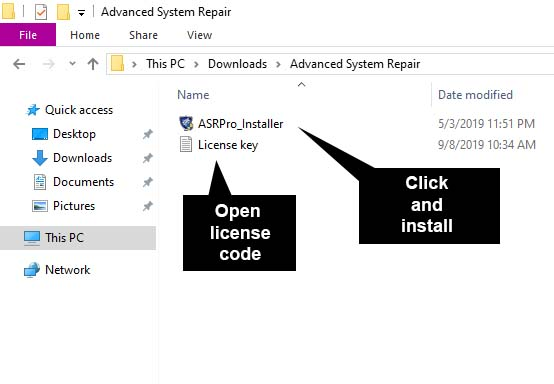Open Downloads in the navigation pane
The height and width of the screenshot is (384, 554).
coord(82,158)
